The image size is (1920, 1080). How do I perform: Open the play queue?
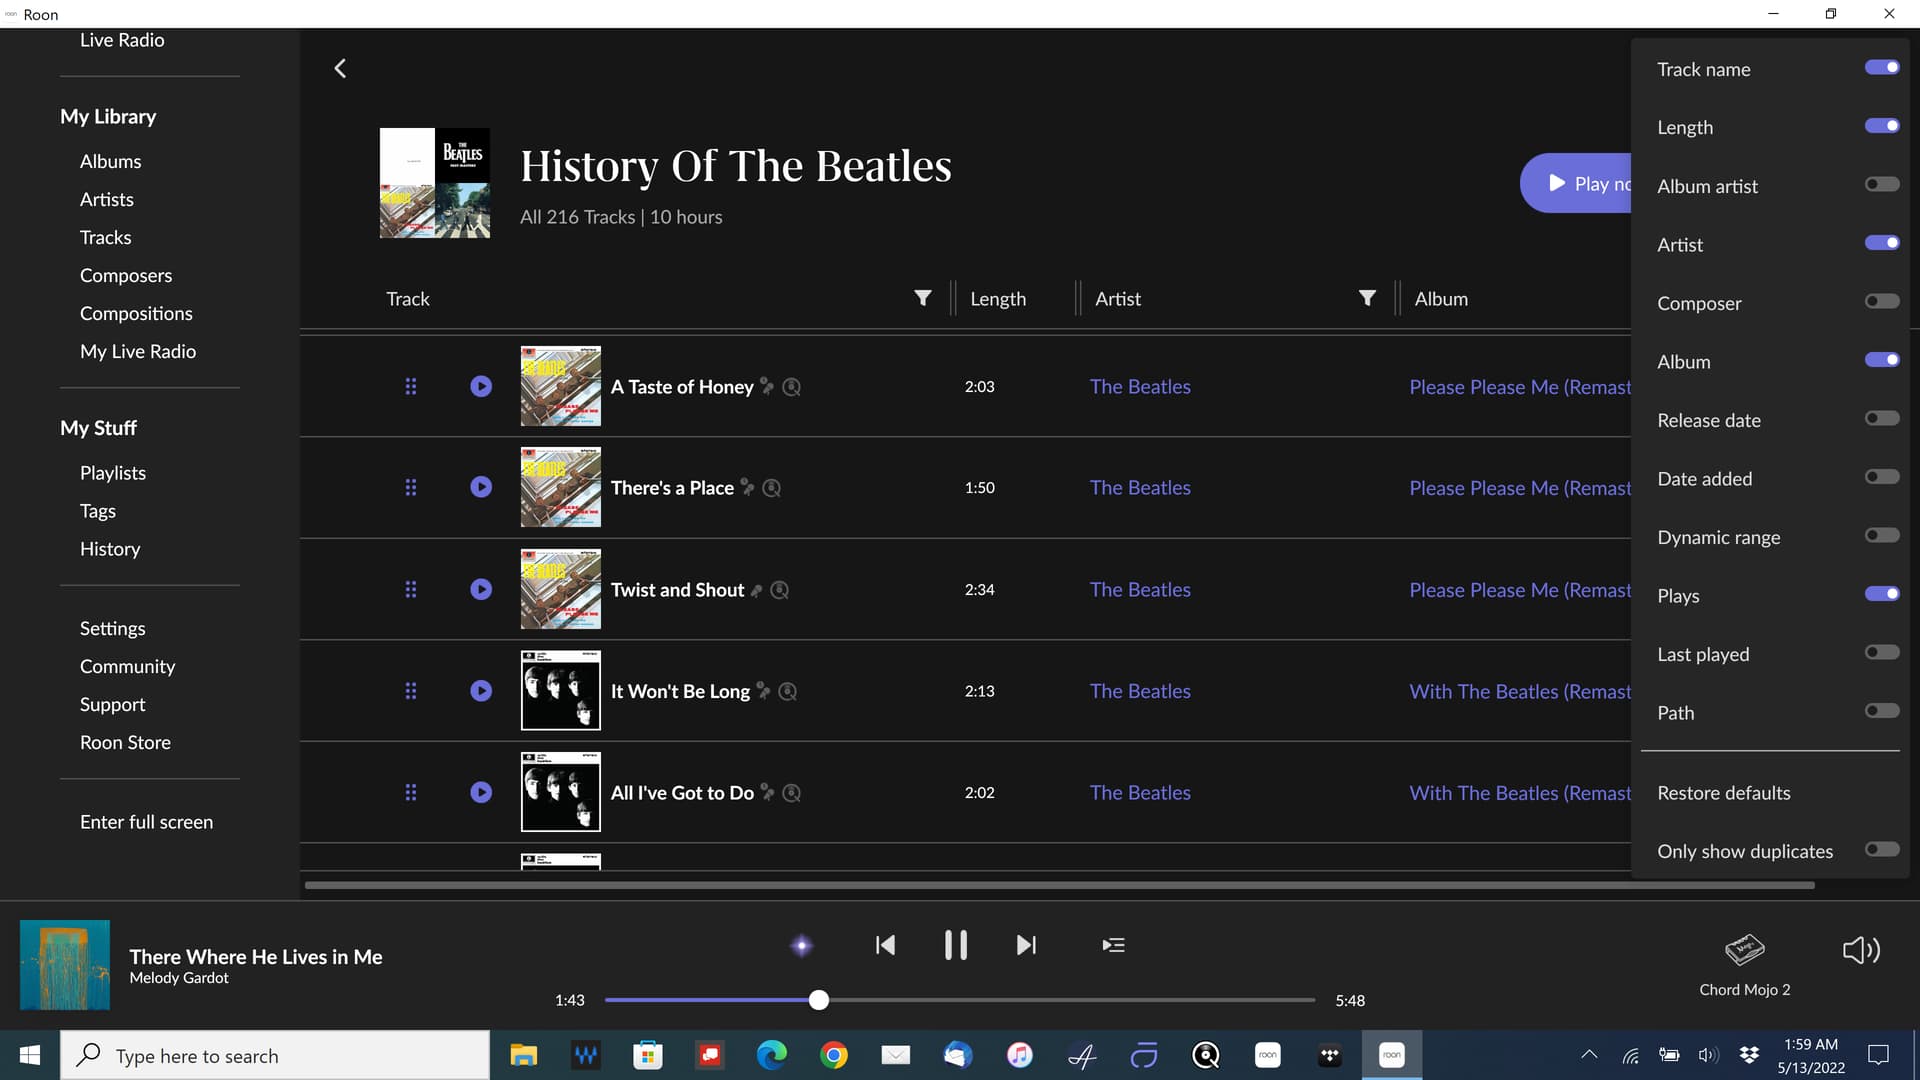coord(1113,945)
